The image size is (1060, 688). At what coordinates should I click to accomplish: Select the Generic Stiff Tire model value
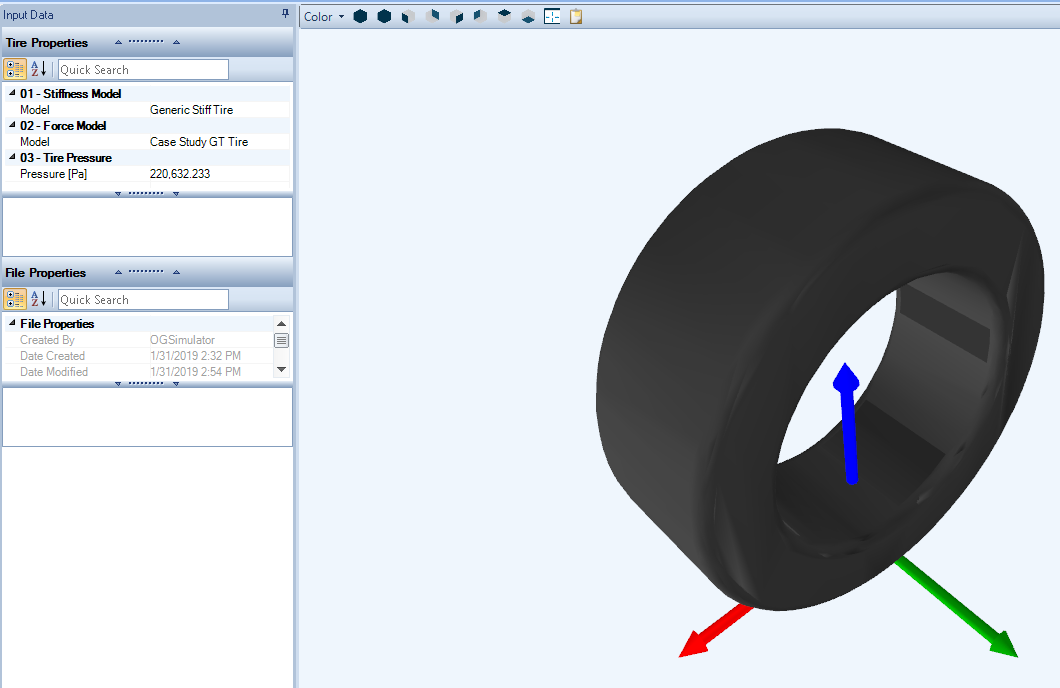(x=191, y=109)
